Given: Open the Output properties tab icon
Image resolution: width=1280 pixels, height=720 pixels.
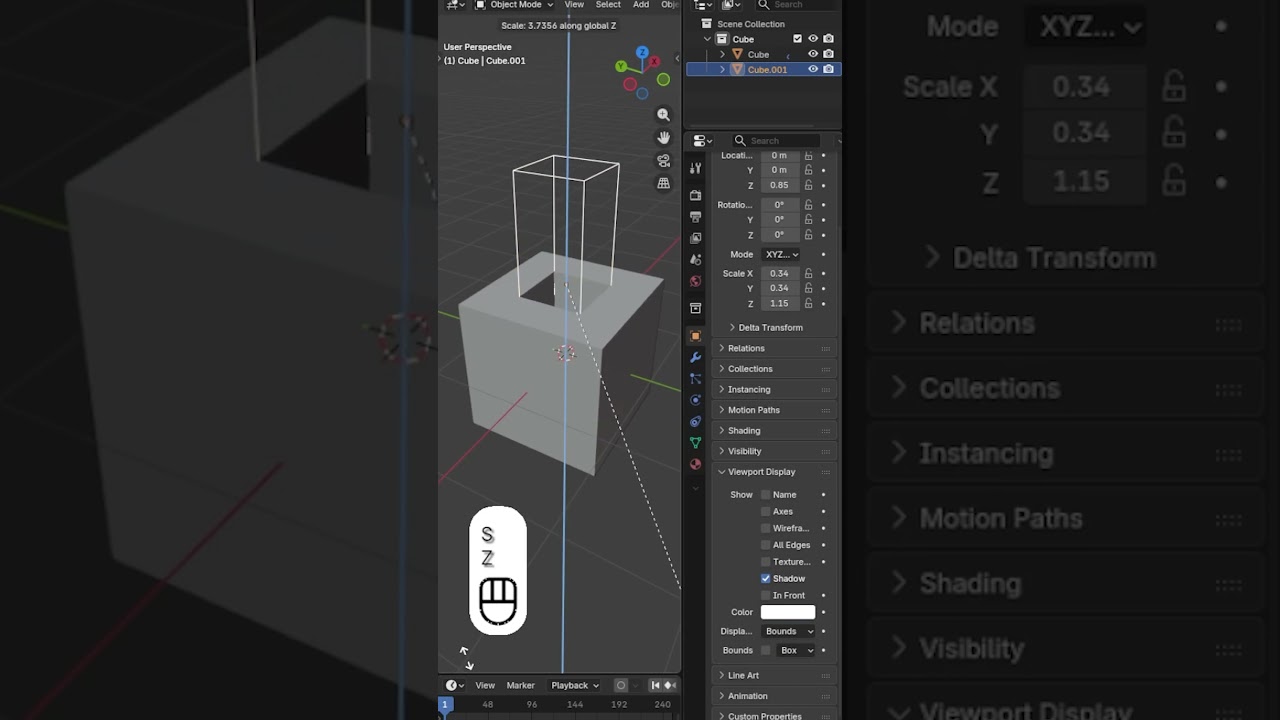Looking at the screenshot, I should pyautogui.click(x=696, y=216).
